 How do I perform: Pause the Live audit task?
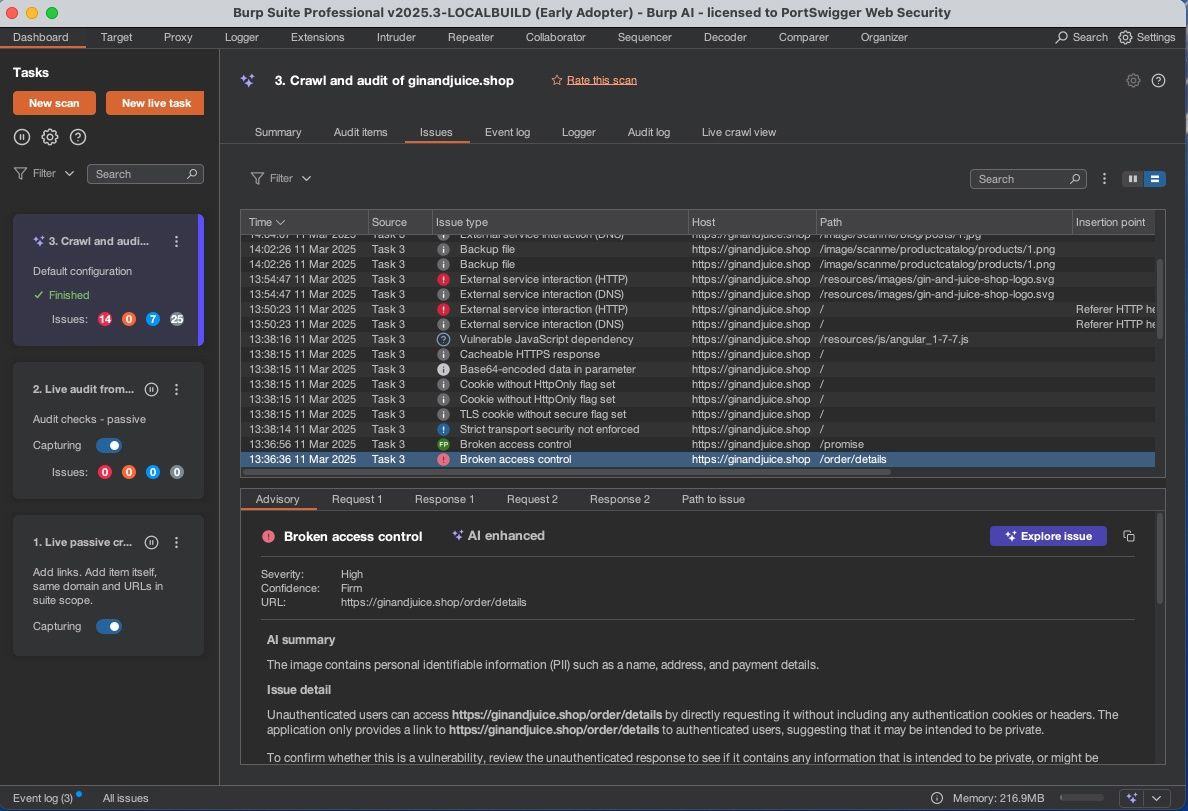point(151,389)
